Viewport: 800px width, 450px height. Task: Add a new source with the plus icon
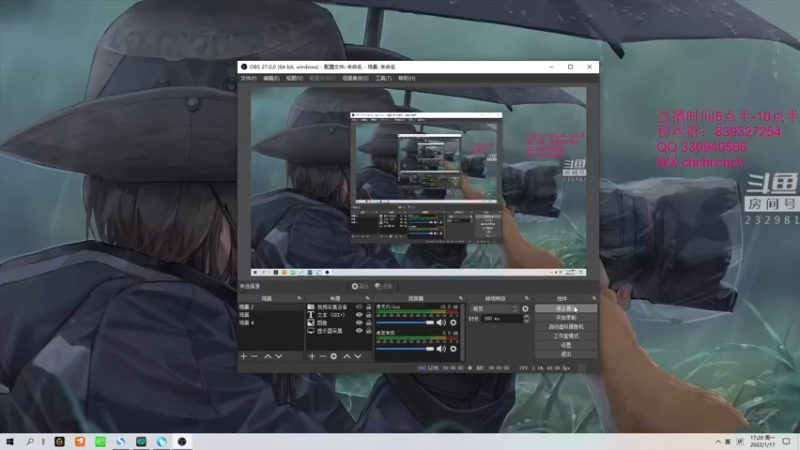[x=312, y=356]
